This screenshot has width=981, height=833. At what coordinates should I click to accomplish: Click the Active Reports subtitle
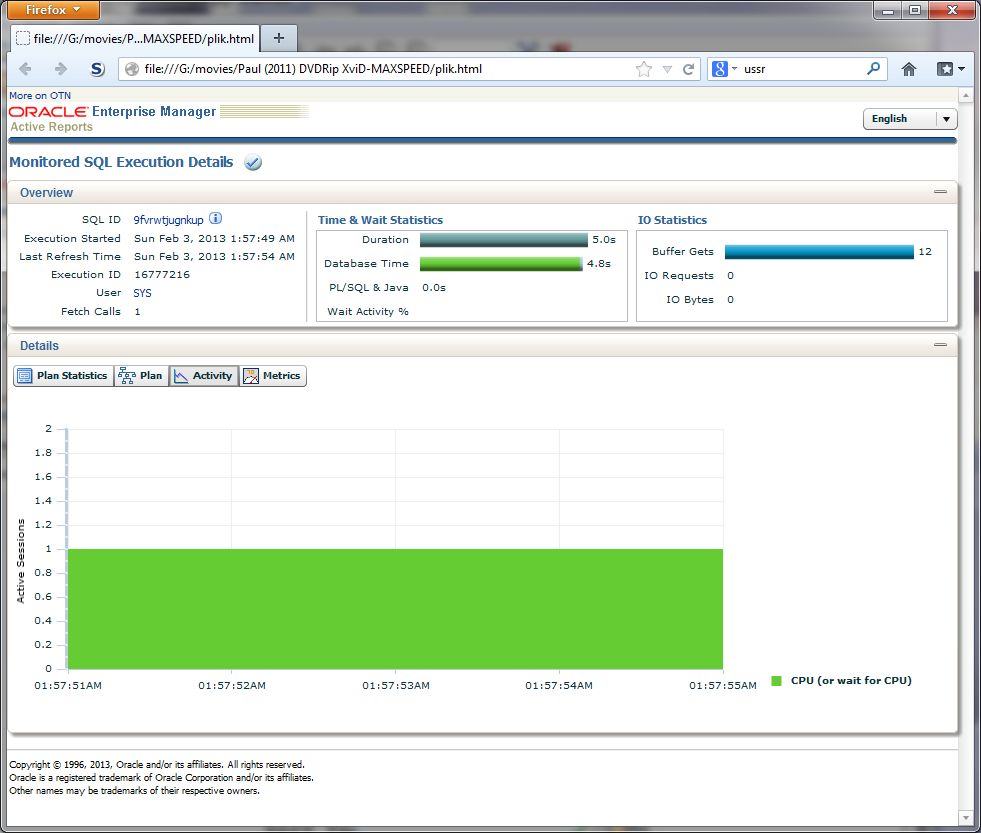(x=51, y=127)
